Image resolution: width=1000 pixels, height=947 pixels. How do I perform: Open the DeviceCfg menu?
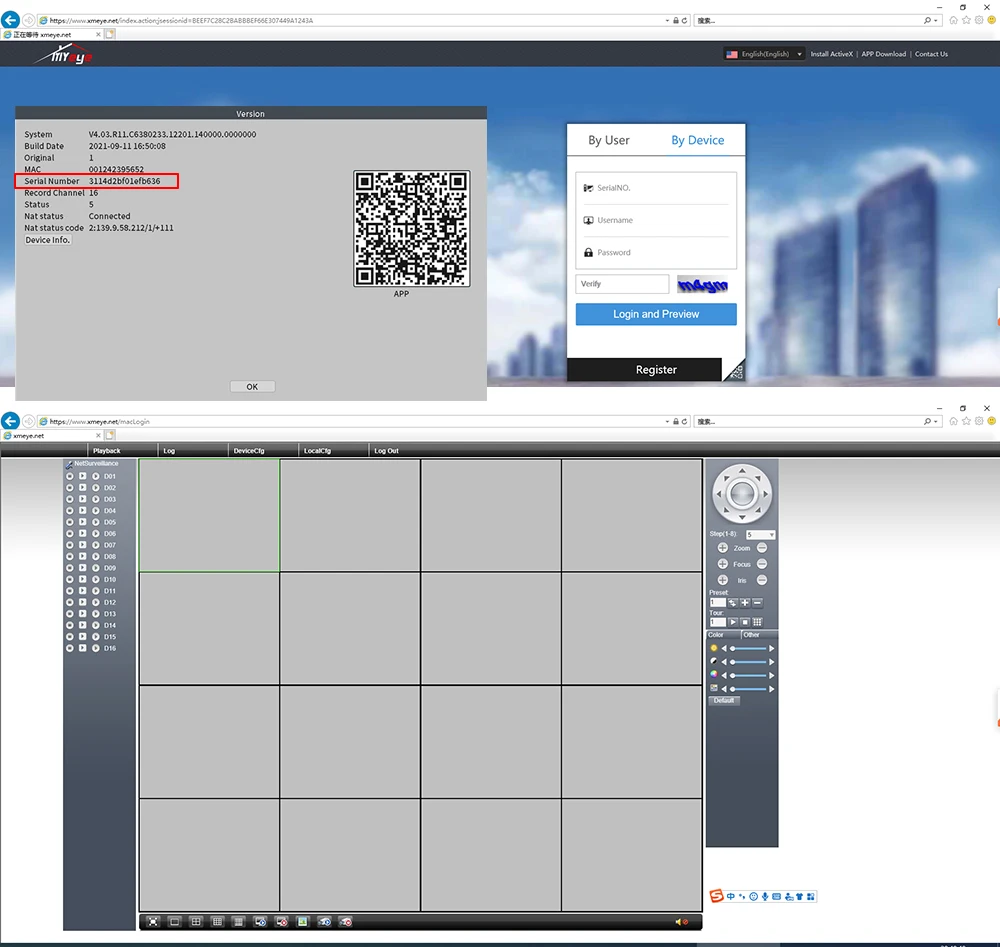pyautogui.click(x=249, y=451)
